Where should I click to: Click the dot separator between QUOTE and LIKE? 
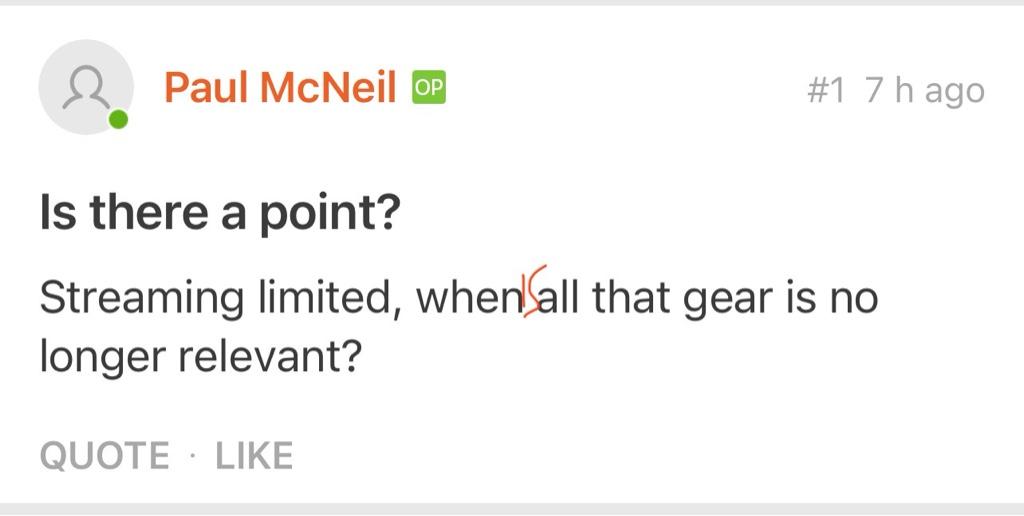click(x=192, y=456)
